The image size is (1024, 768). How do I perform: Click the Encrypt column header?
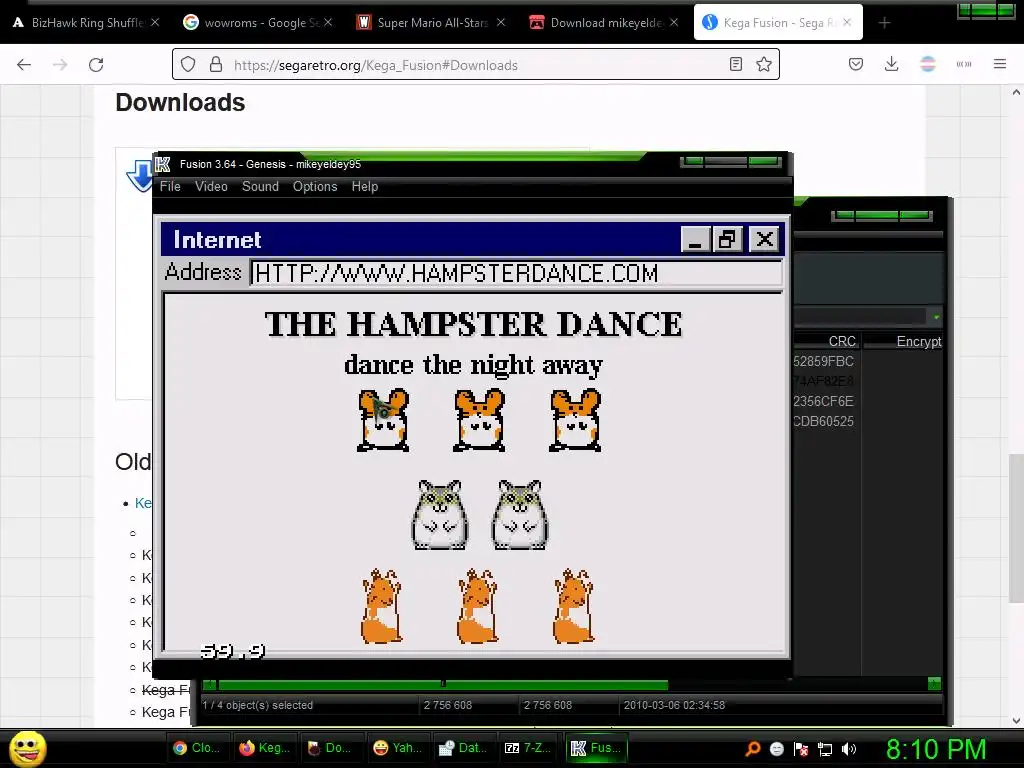click(919, 342)
